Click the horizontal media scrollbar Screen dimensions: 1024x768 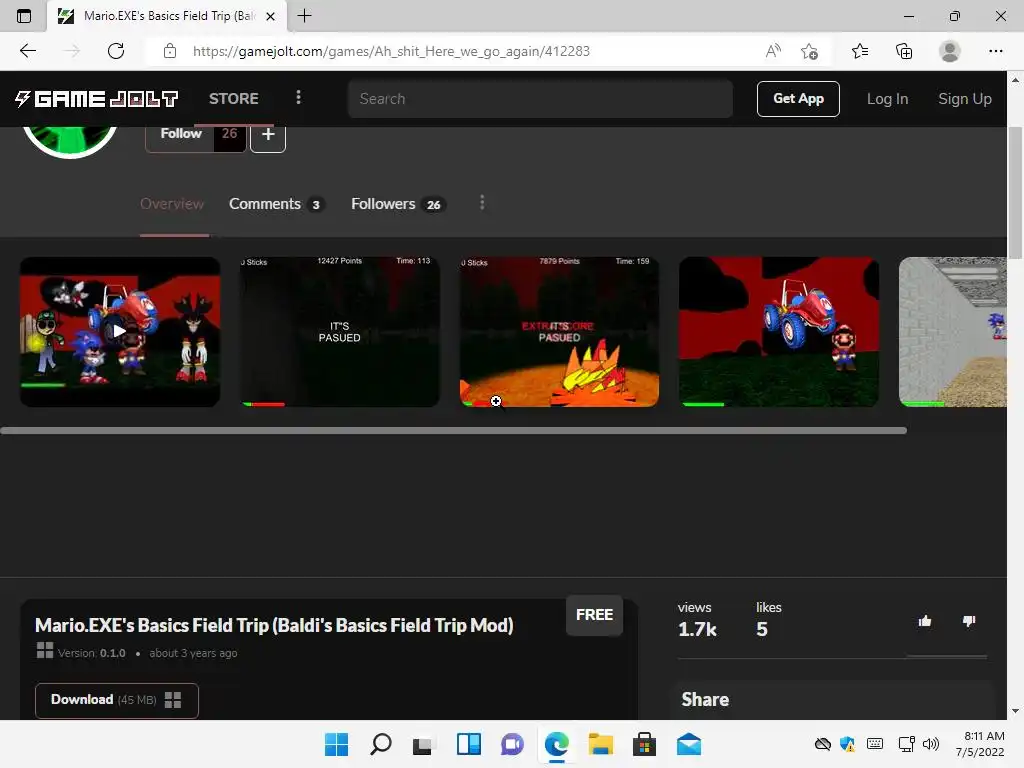click(453, 430)
